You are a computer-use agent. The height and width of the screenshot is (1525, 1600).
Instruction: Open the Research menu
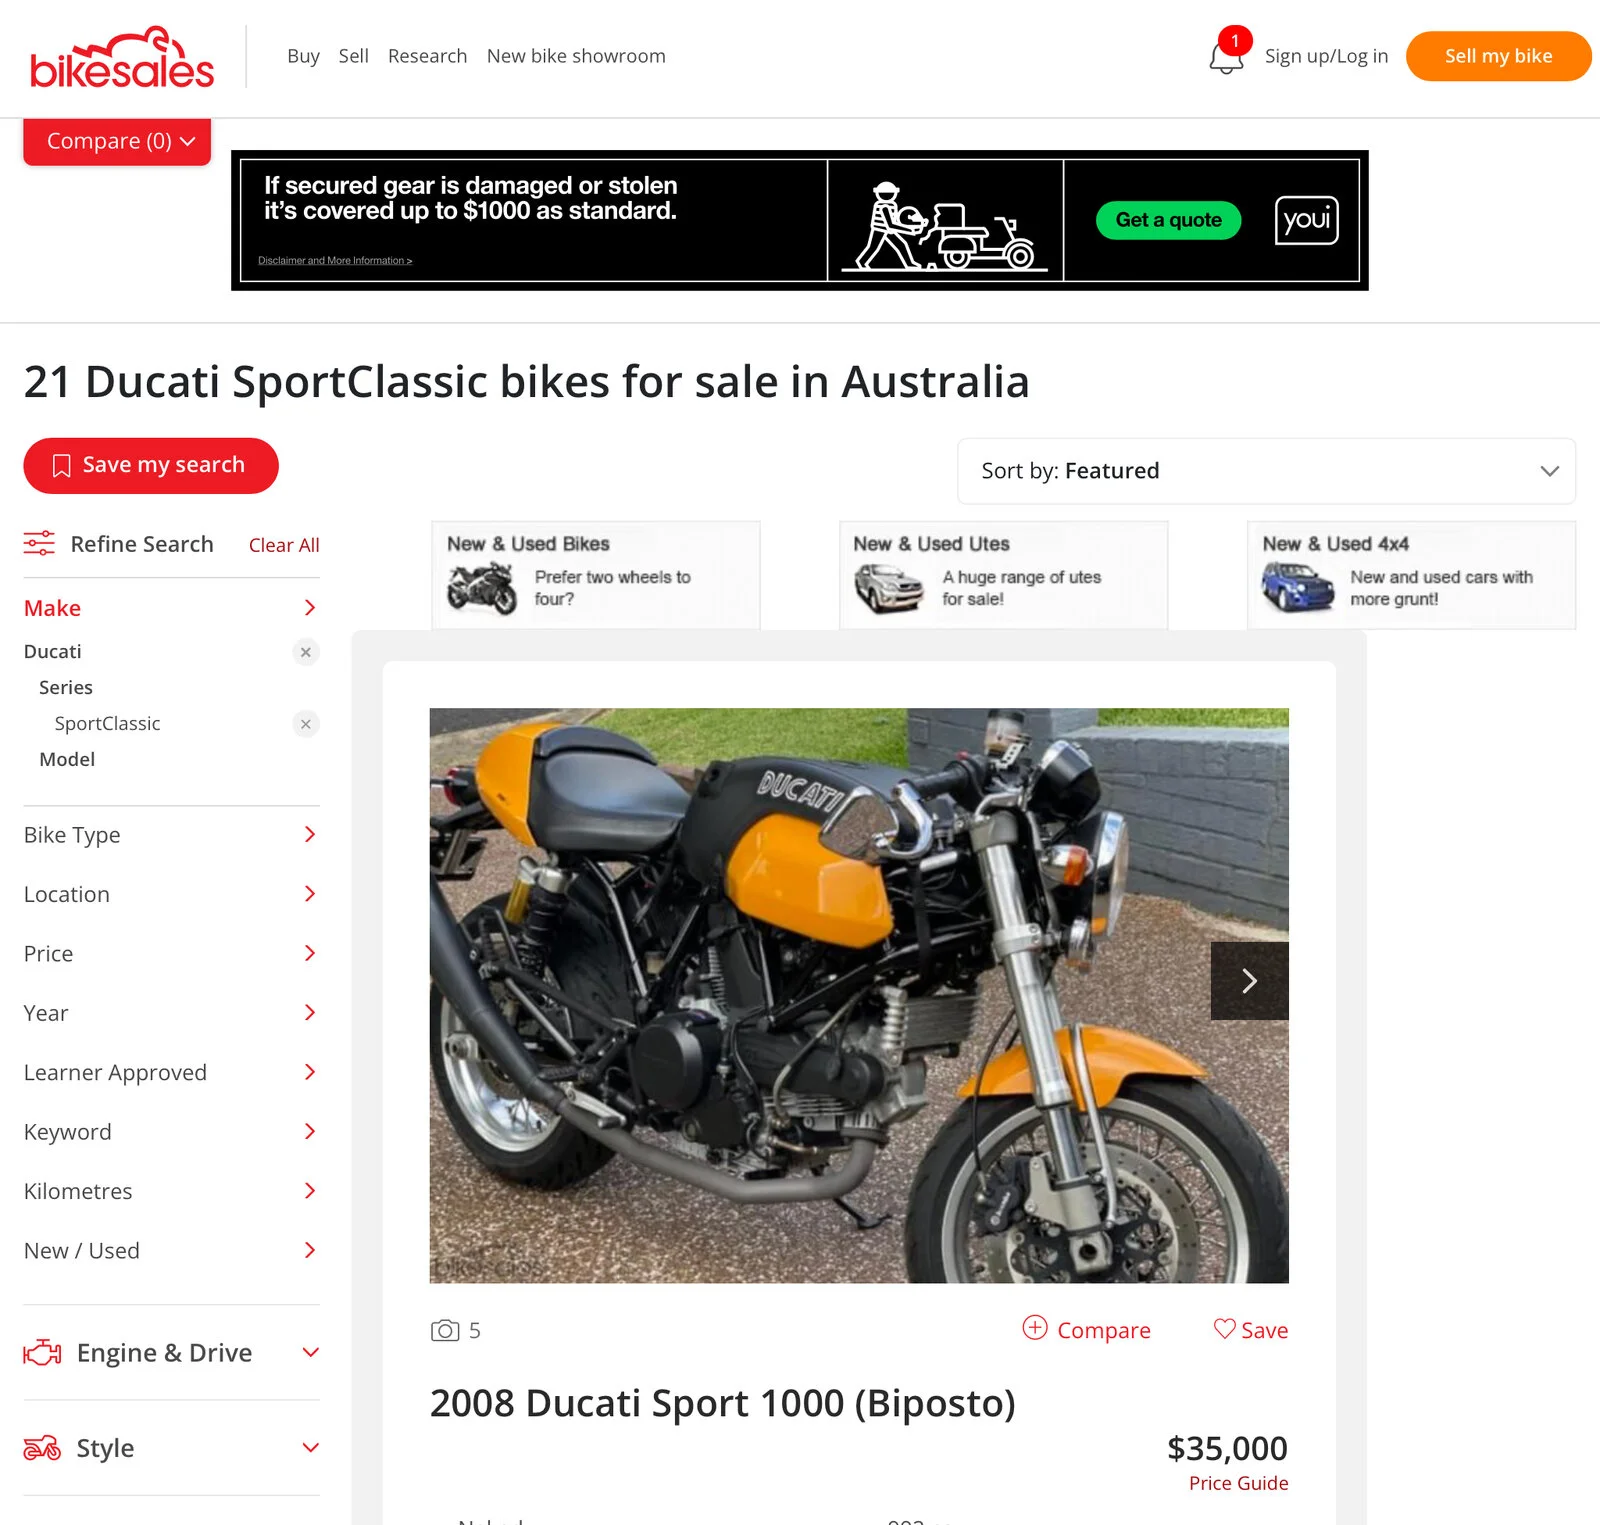pyautogui.click(x=427, y=56)
